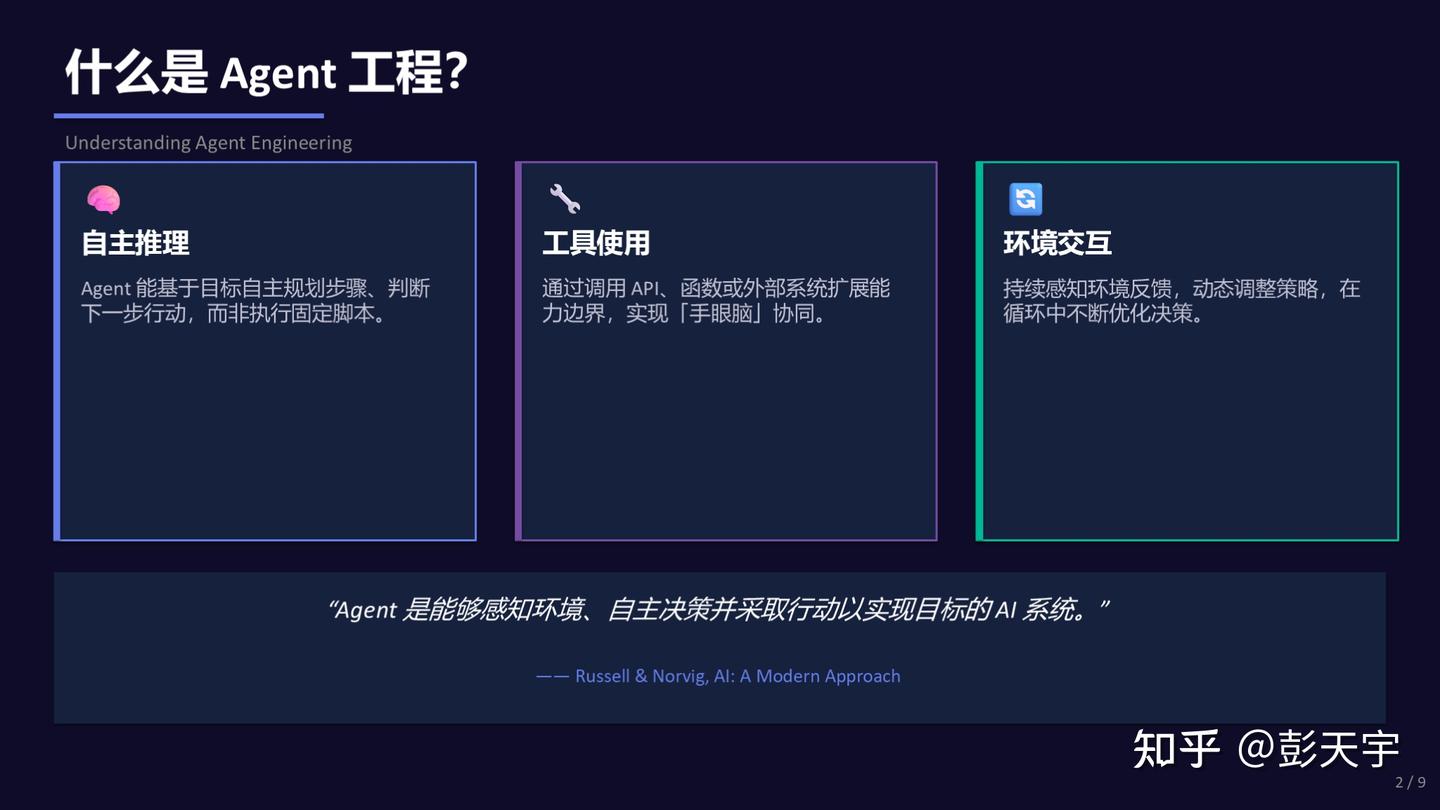Screen dimensions: 1440x810
Task: Click the 环境交互 card heading
Action: 1057,243
